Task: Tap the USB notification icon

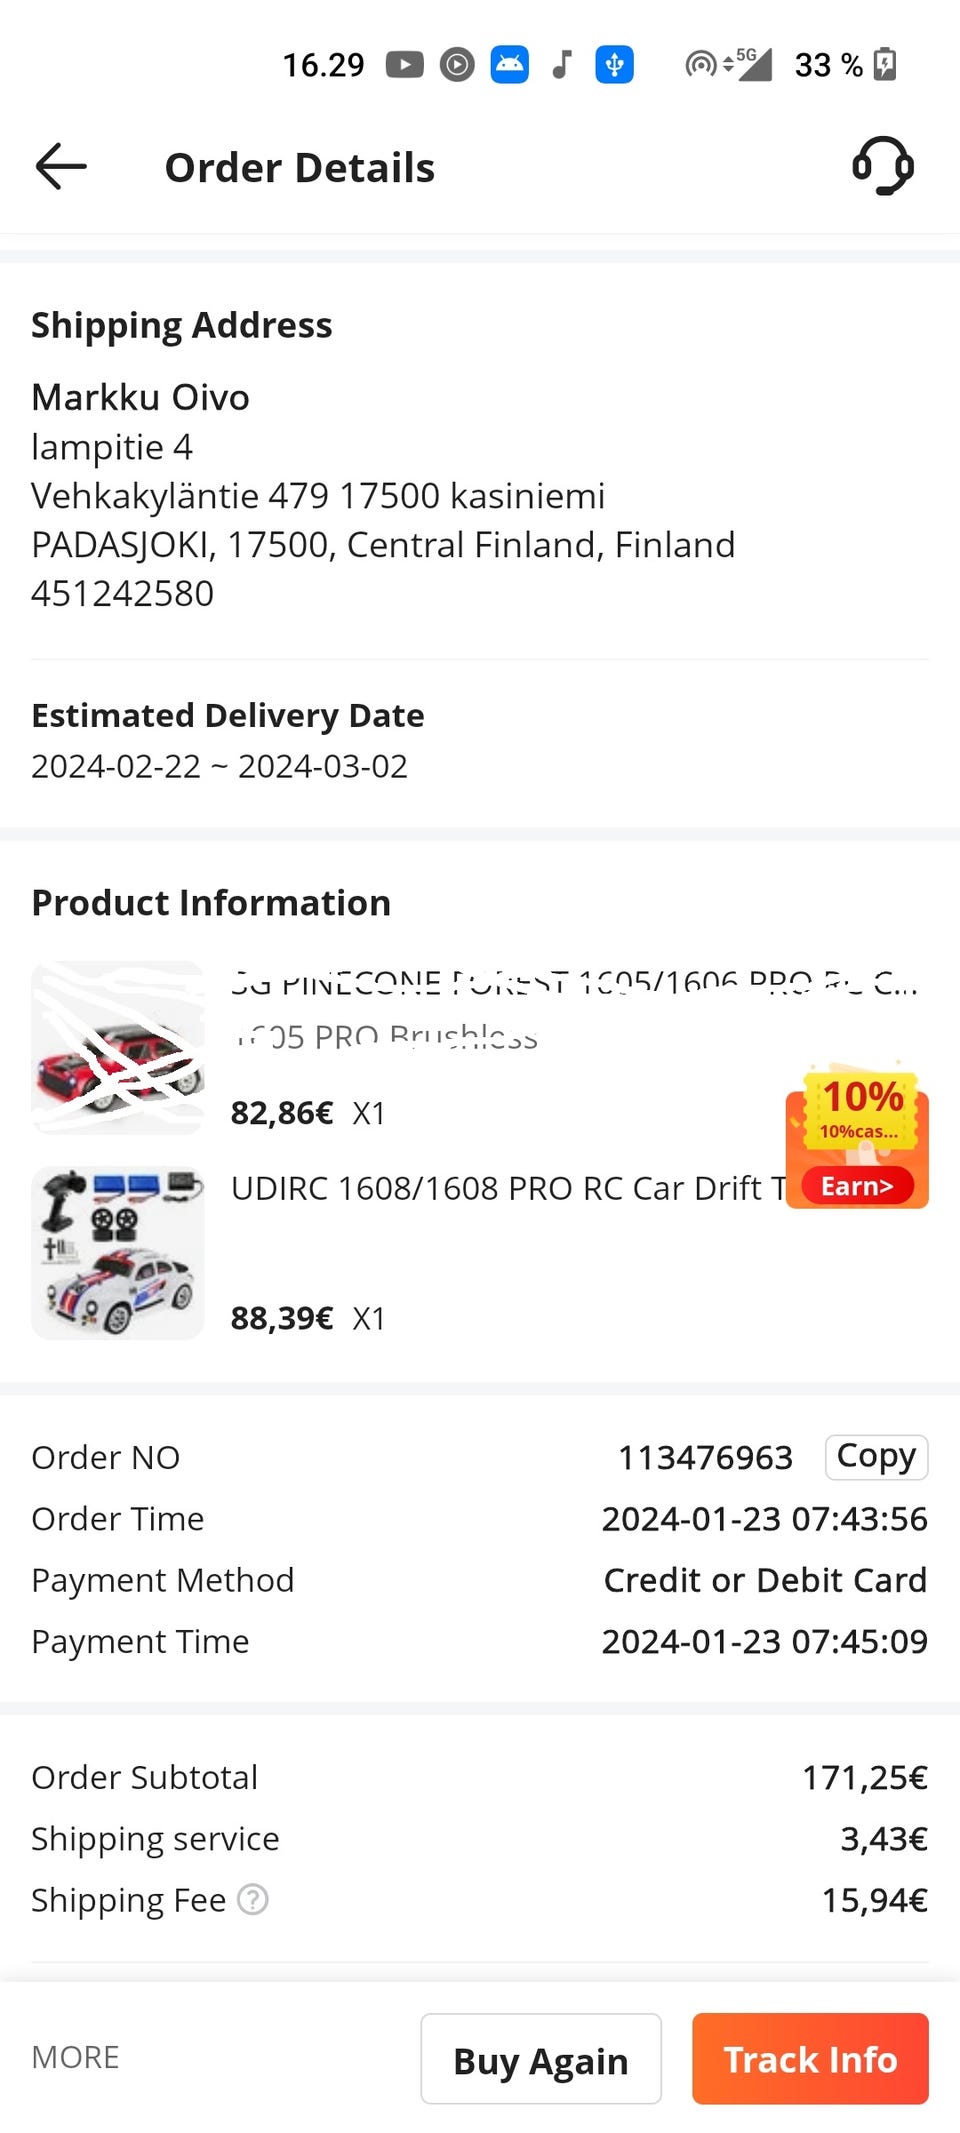Action: tap(614, 65)
